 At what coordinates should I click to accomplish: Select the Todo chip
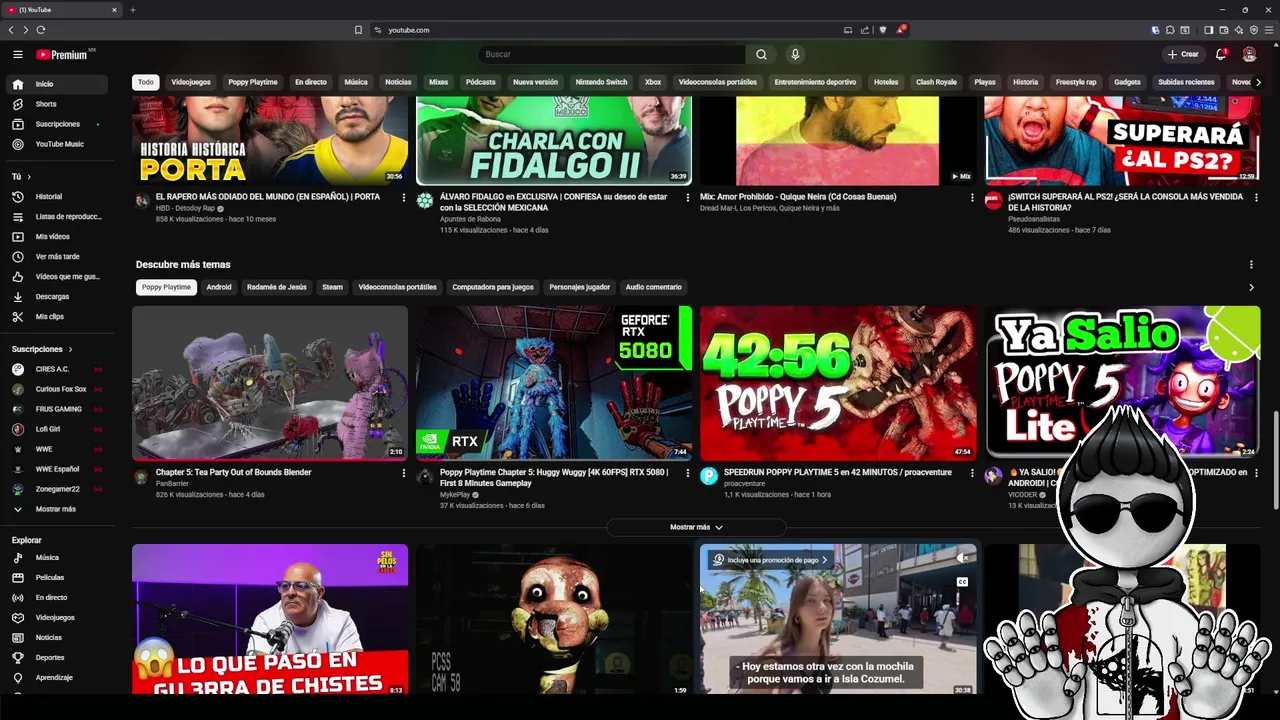coord(146,82)
